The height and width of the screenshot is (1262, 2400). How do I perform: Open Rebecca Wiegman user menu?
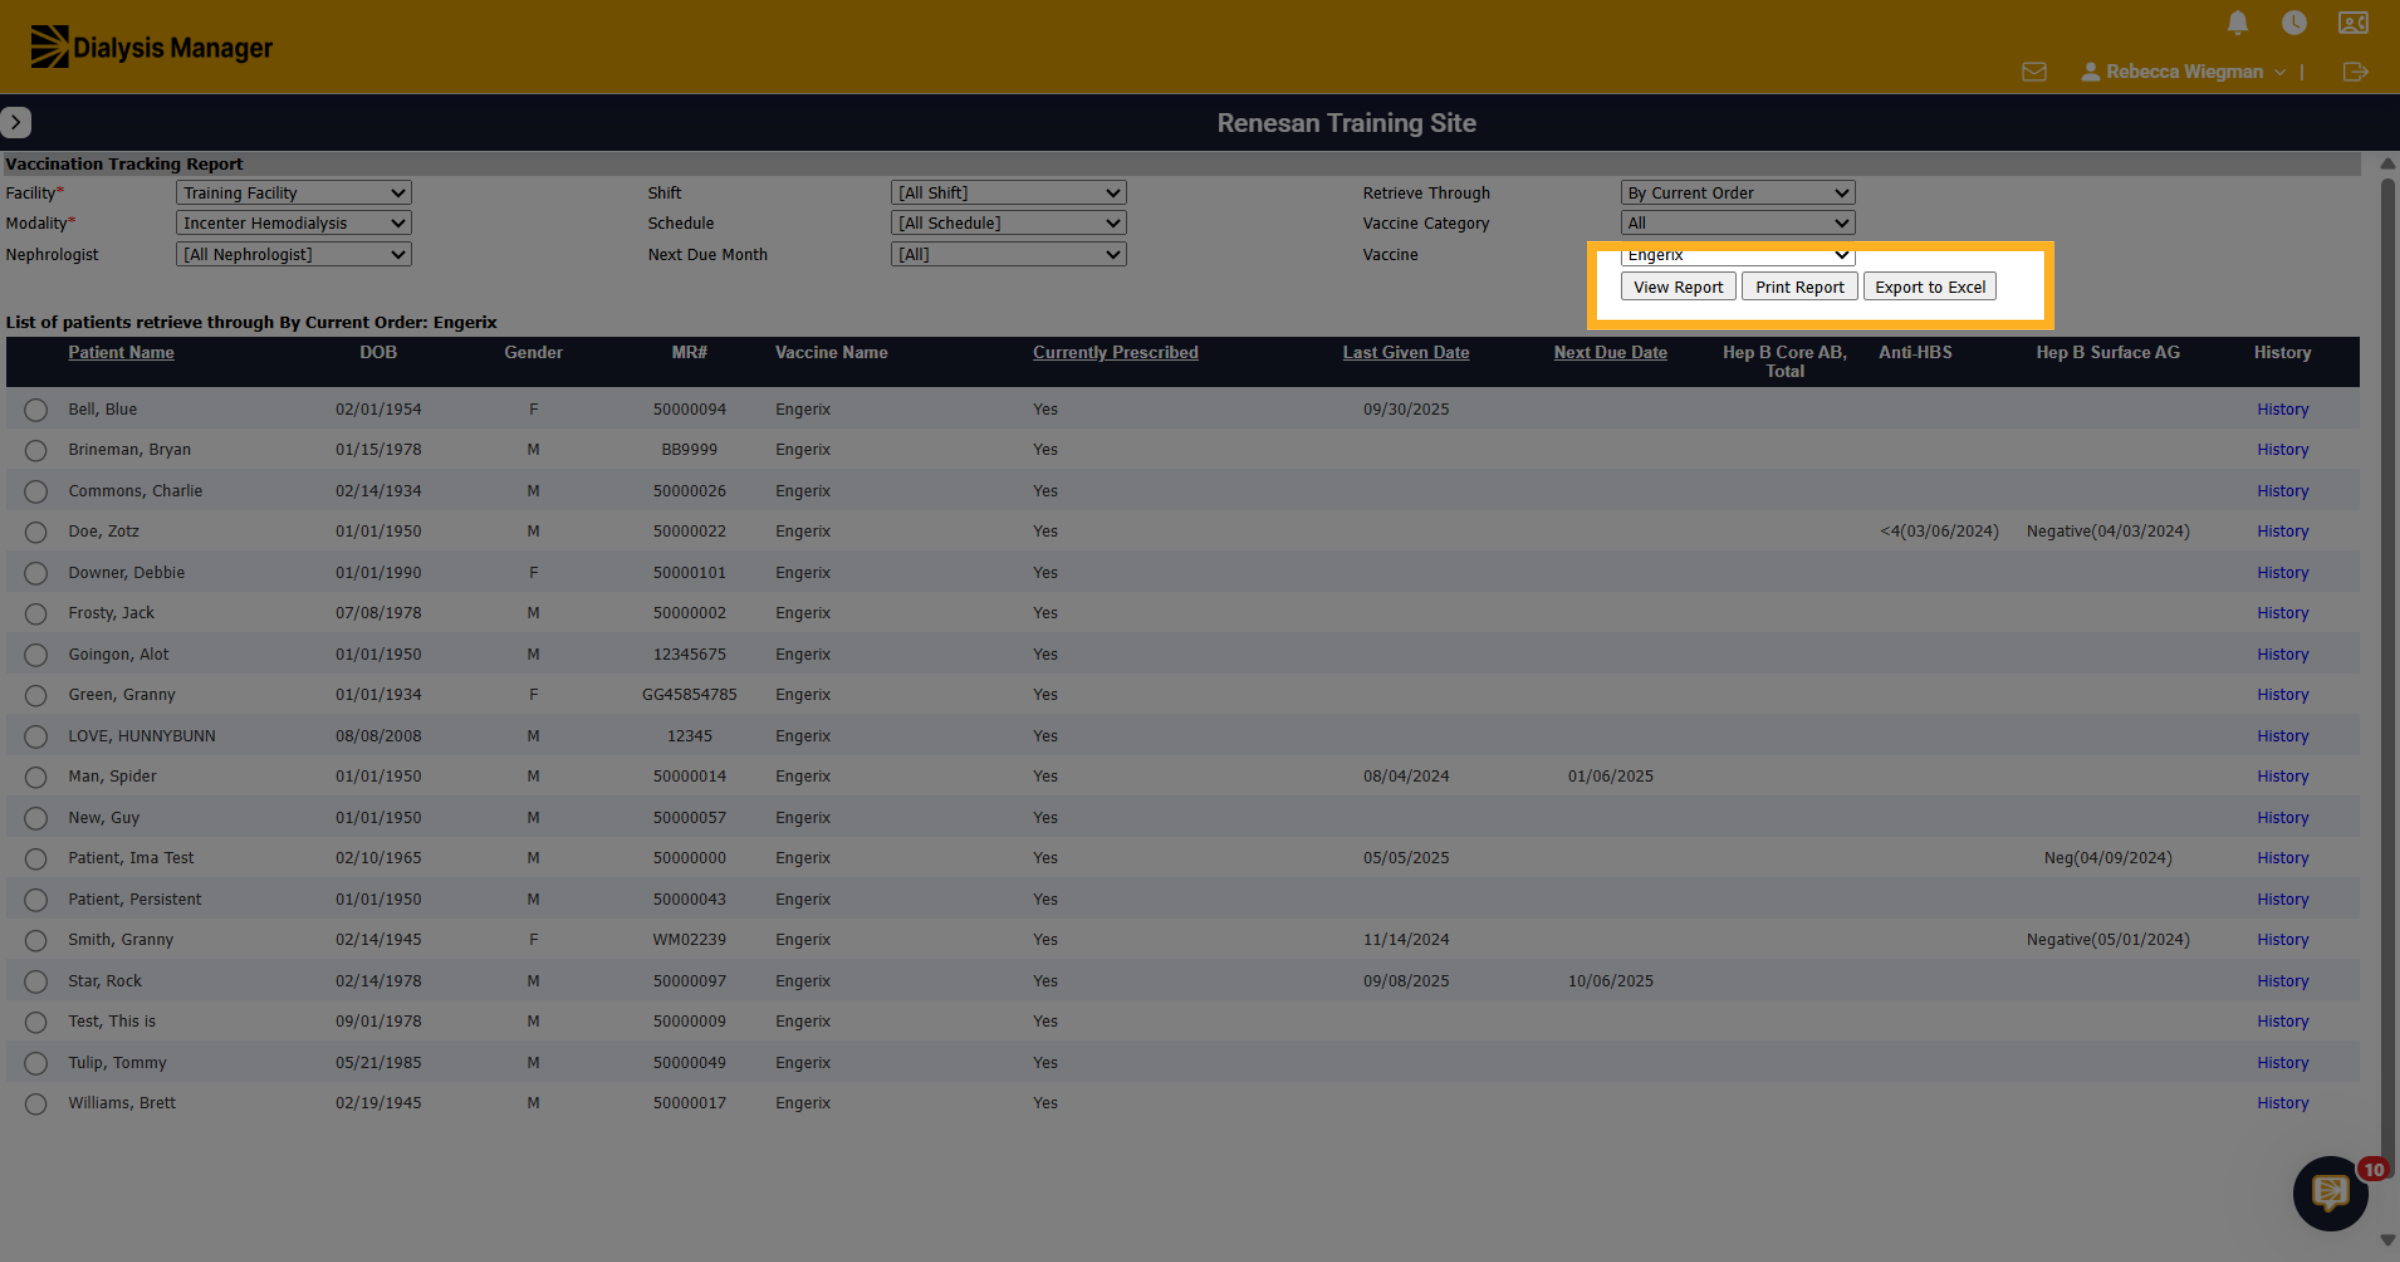click(x=2184, y=72)
